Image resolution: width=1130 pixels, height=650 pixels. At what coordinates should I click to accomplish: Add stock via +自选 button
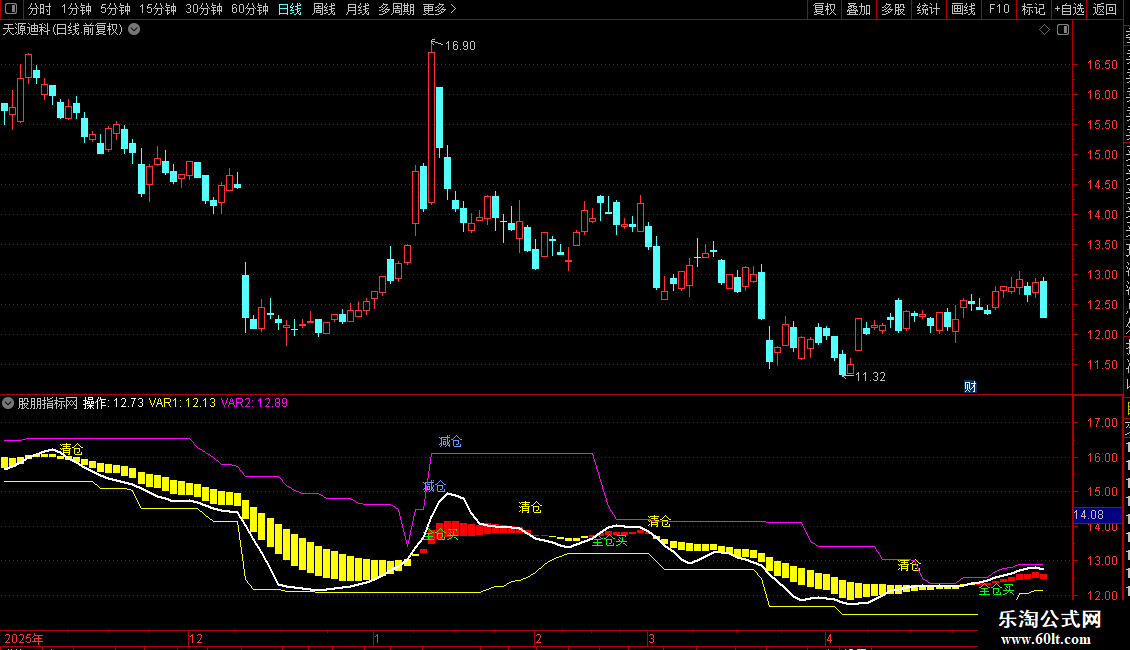click(1069, 9)
